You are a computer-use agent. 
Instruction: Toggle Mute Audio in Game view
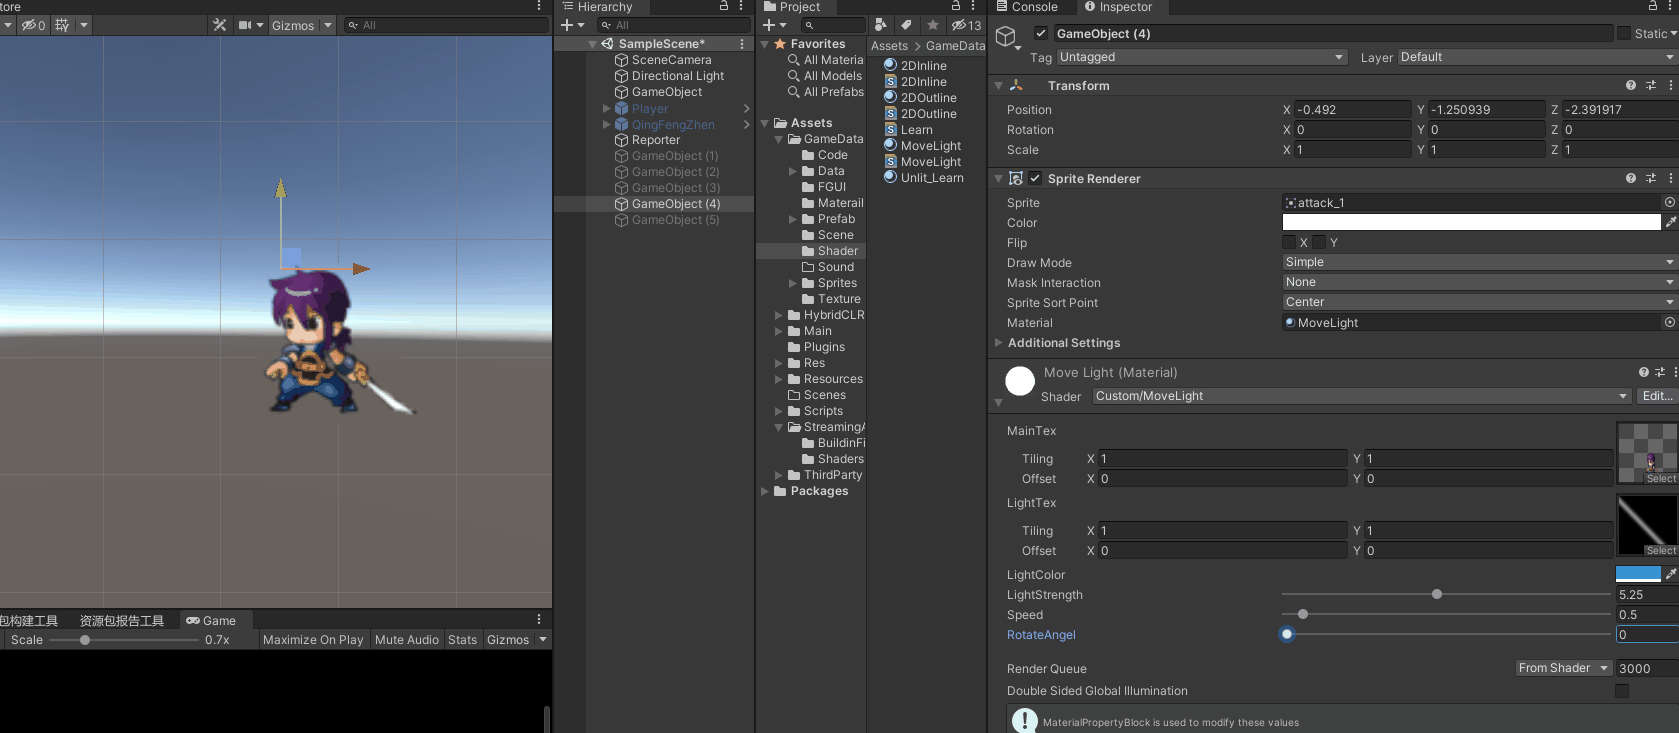pos(407,640)
